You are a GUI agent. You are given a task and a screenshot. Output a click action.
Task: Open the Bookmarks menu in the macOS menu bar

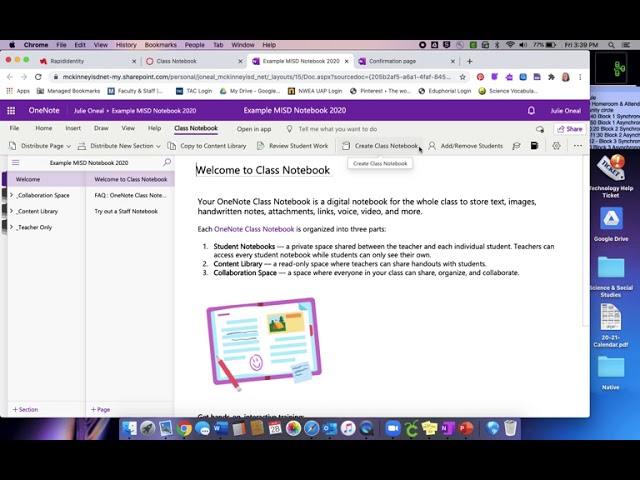pyautogui.click(x=160, y=45)
